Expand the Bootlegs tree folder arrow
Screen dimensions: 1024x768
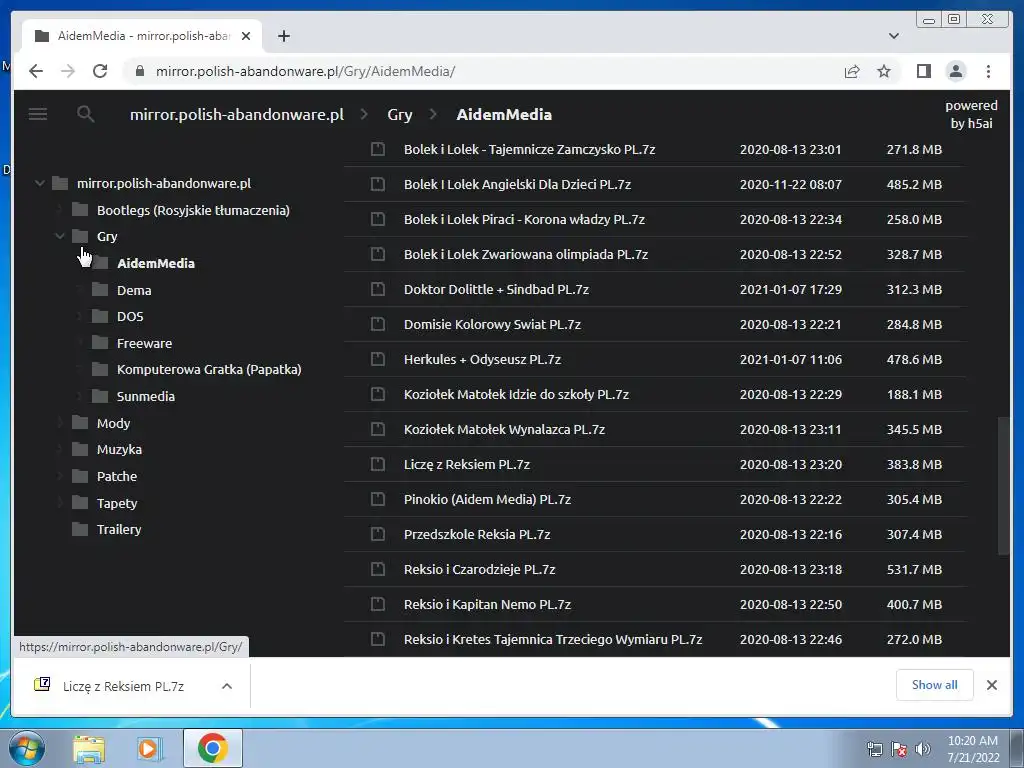tap(60, 210)
